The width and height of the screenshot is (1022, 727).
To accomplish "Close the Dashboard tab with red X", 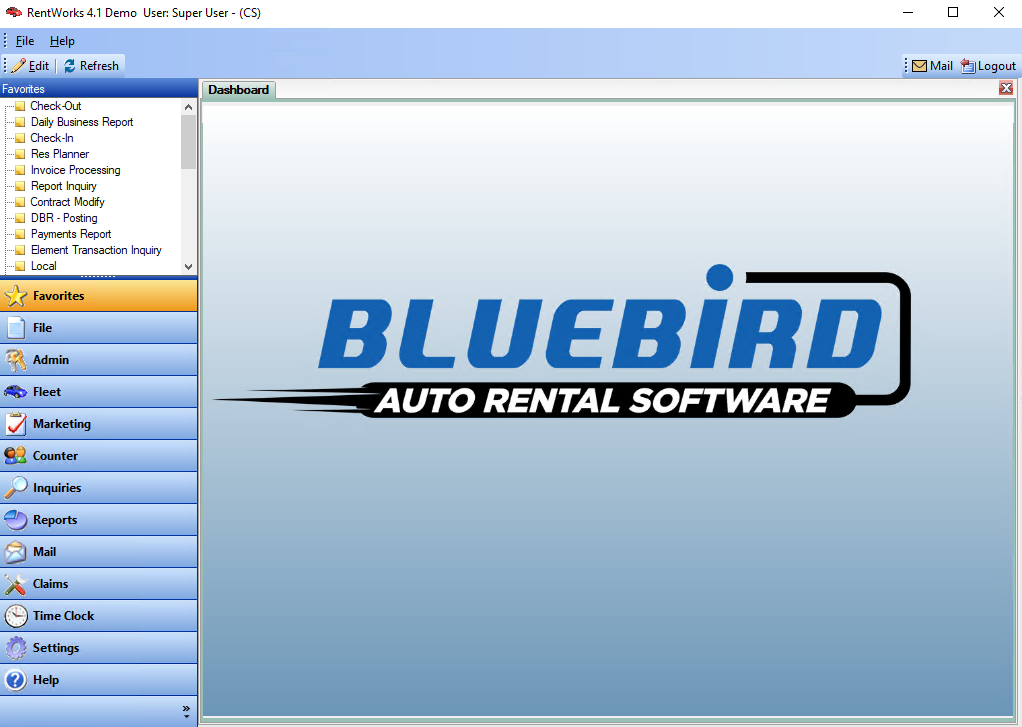I will 1006,88.
